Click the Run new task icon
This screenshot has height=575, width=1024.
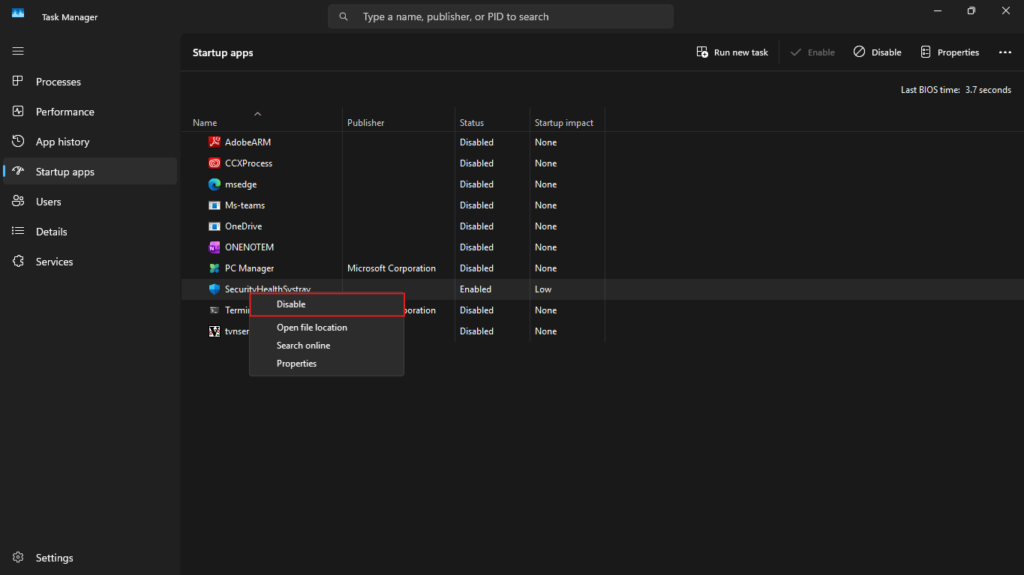[702, 52]
